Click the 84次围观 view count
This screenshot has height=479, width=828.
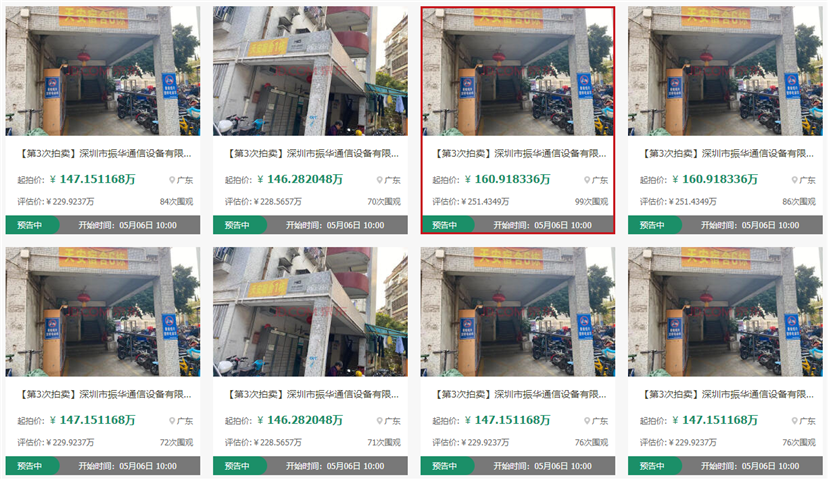(x=176, y=202)
